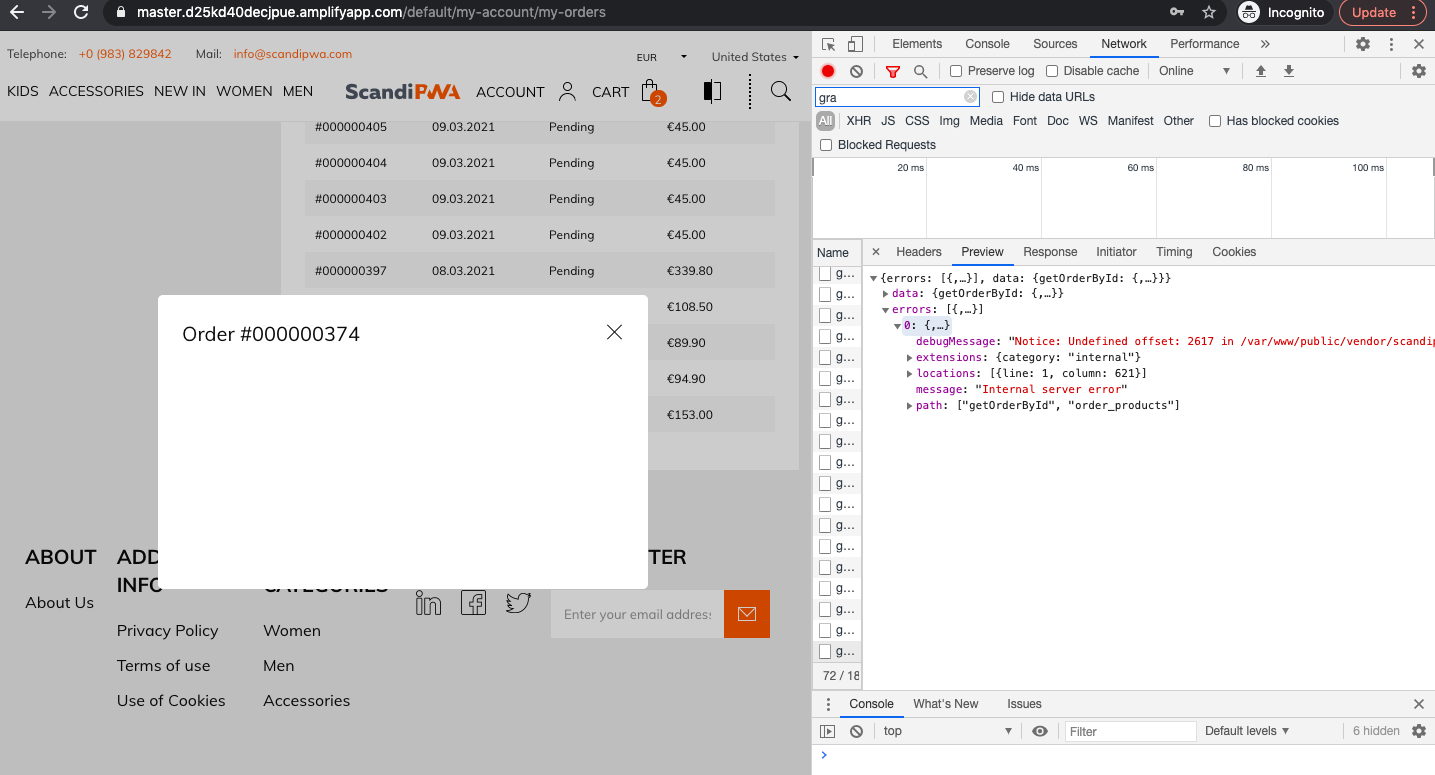Toggle device toolbar in DevTools
This screenshot has height=775, width=1435.
point(855,44)
